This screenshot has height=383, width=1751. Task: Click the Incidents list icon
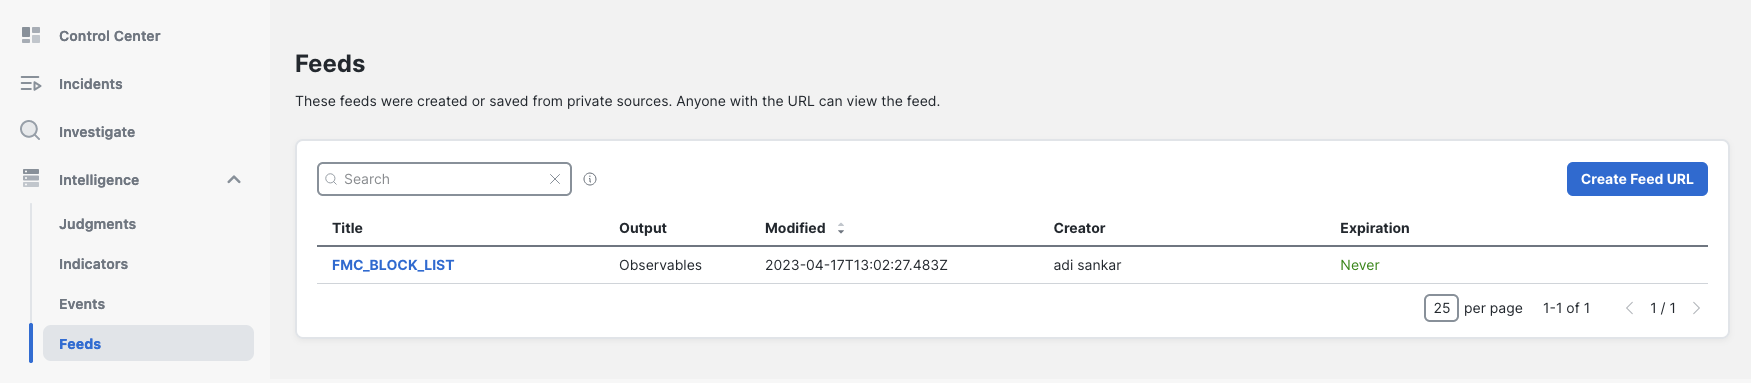pos(31,84)
